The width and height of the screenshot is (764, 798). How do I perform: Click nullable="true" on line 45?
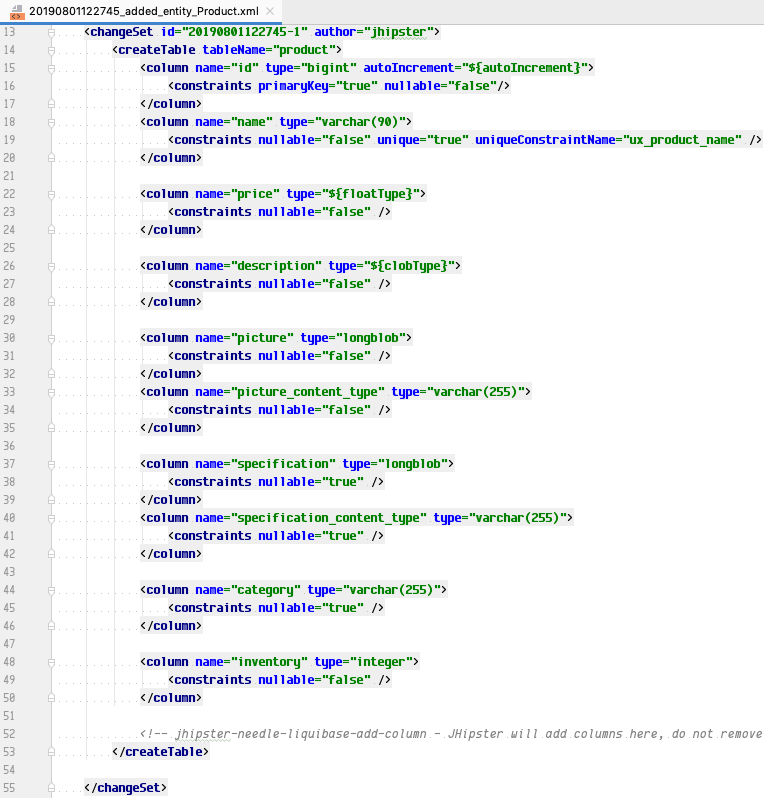click(310, 608)
